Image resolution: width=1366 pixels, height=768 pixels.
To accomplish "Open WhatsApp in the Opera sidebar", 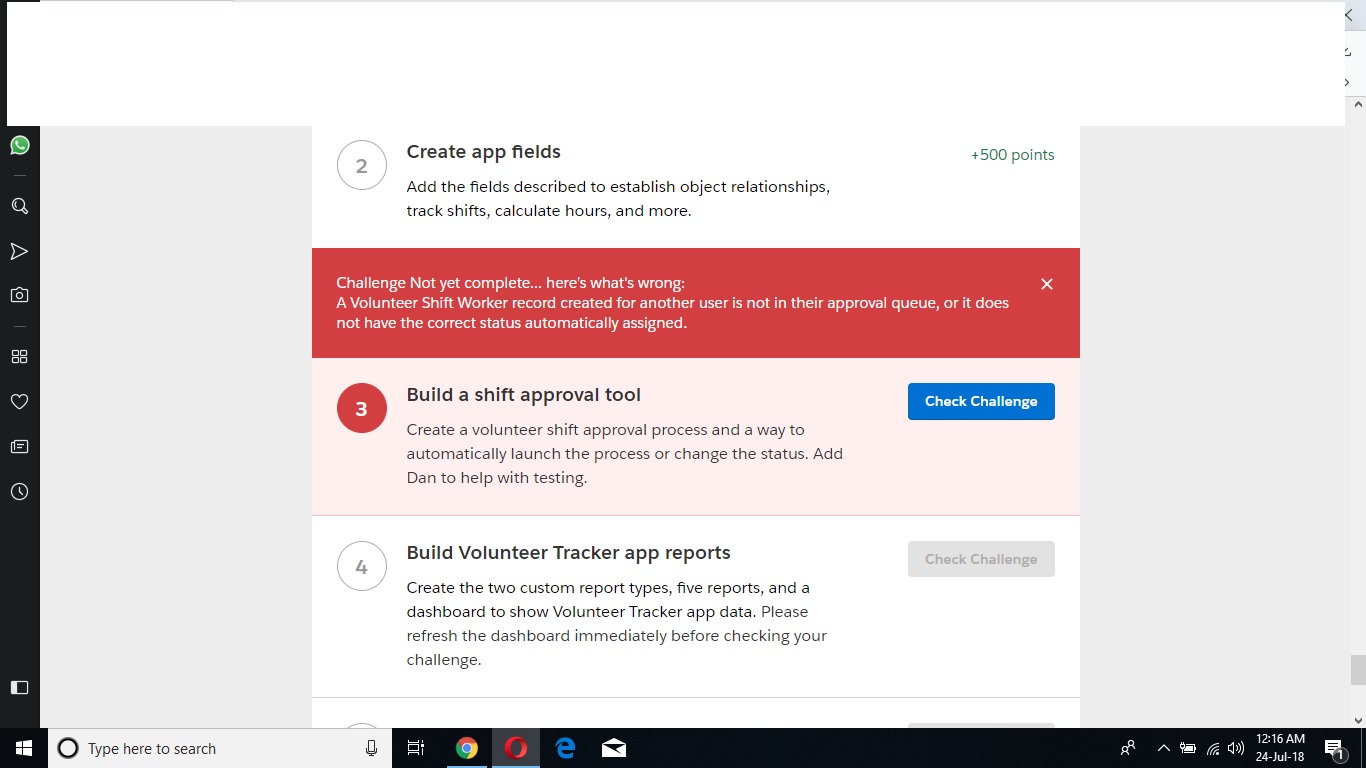I will (x=20, y=146).
